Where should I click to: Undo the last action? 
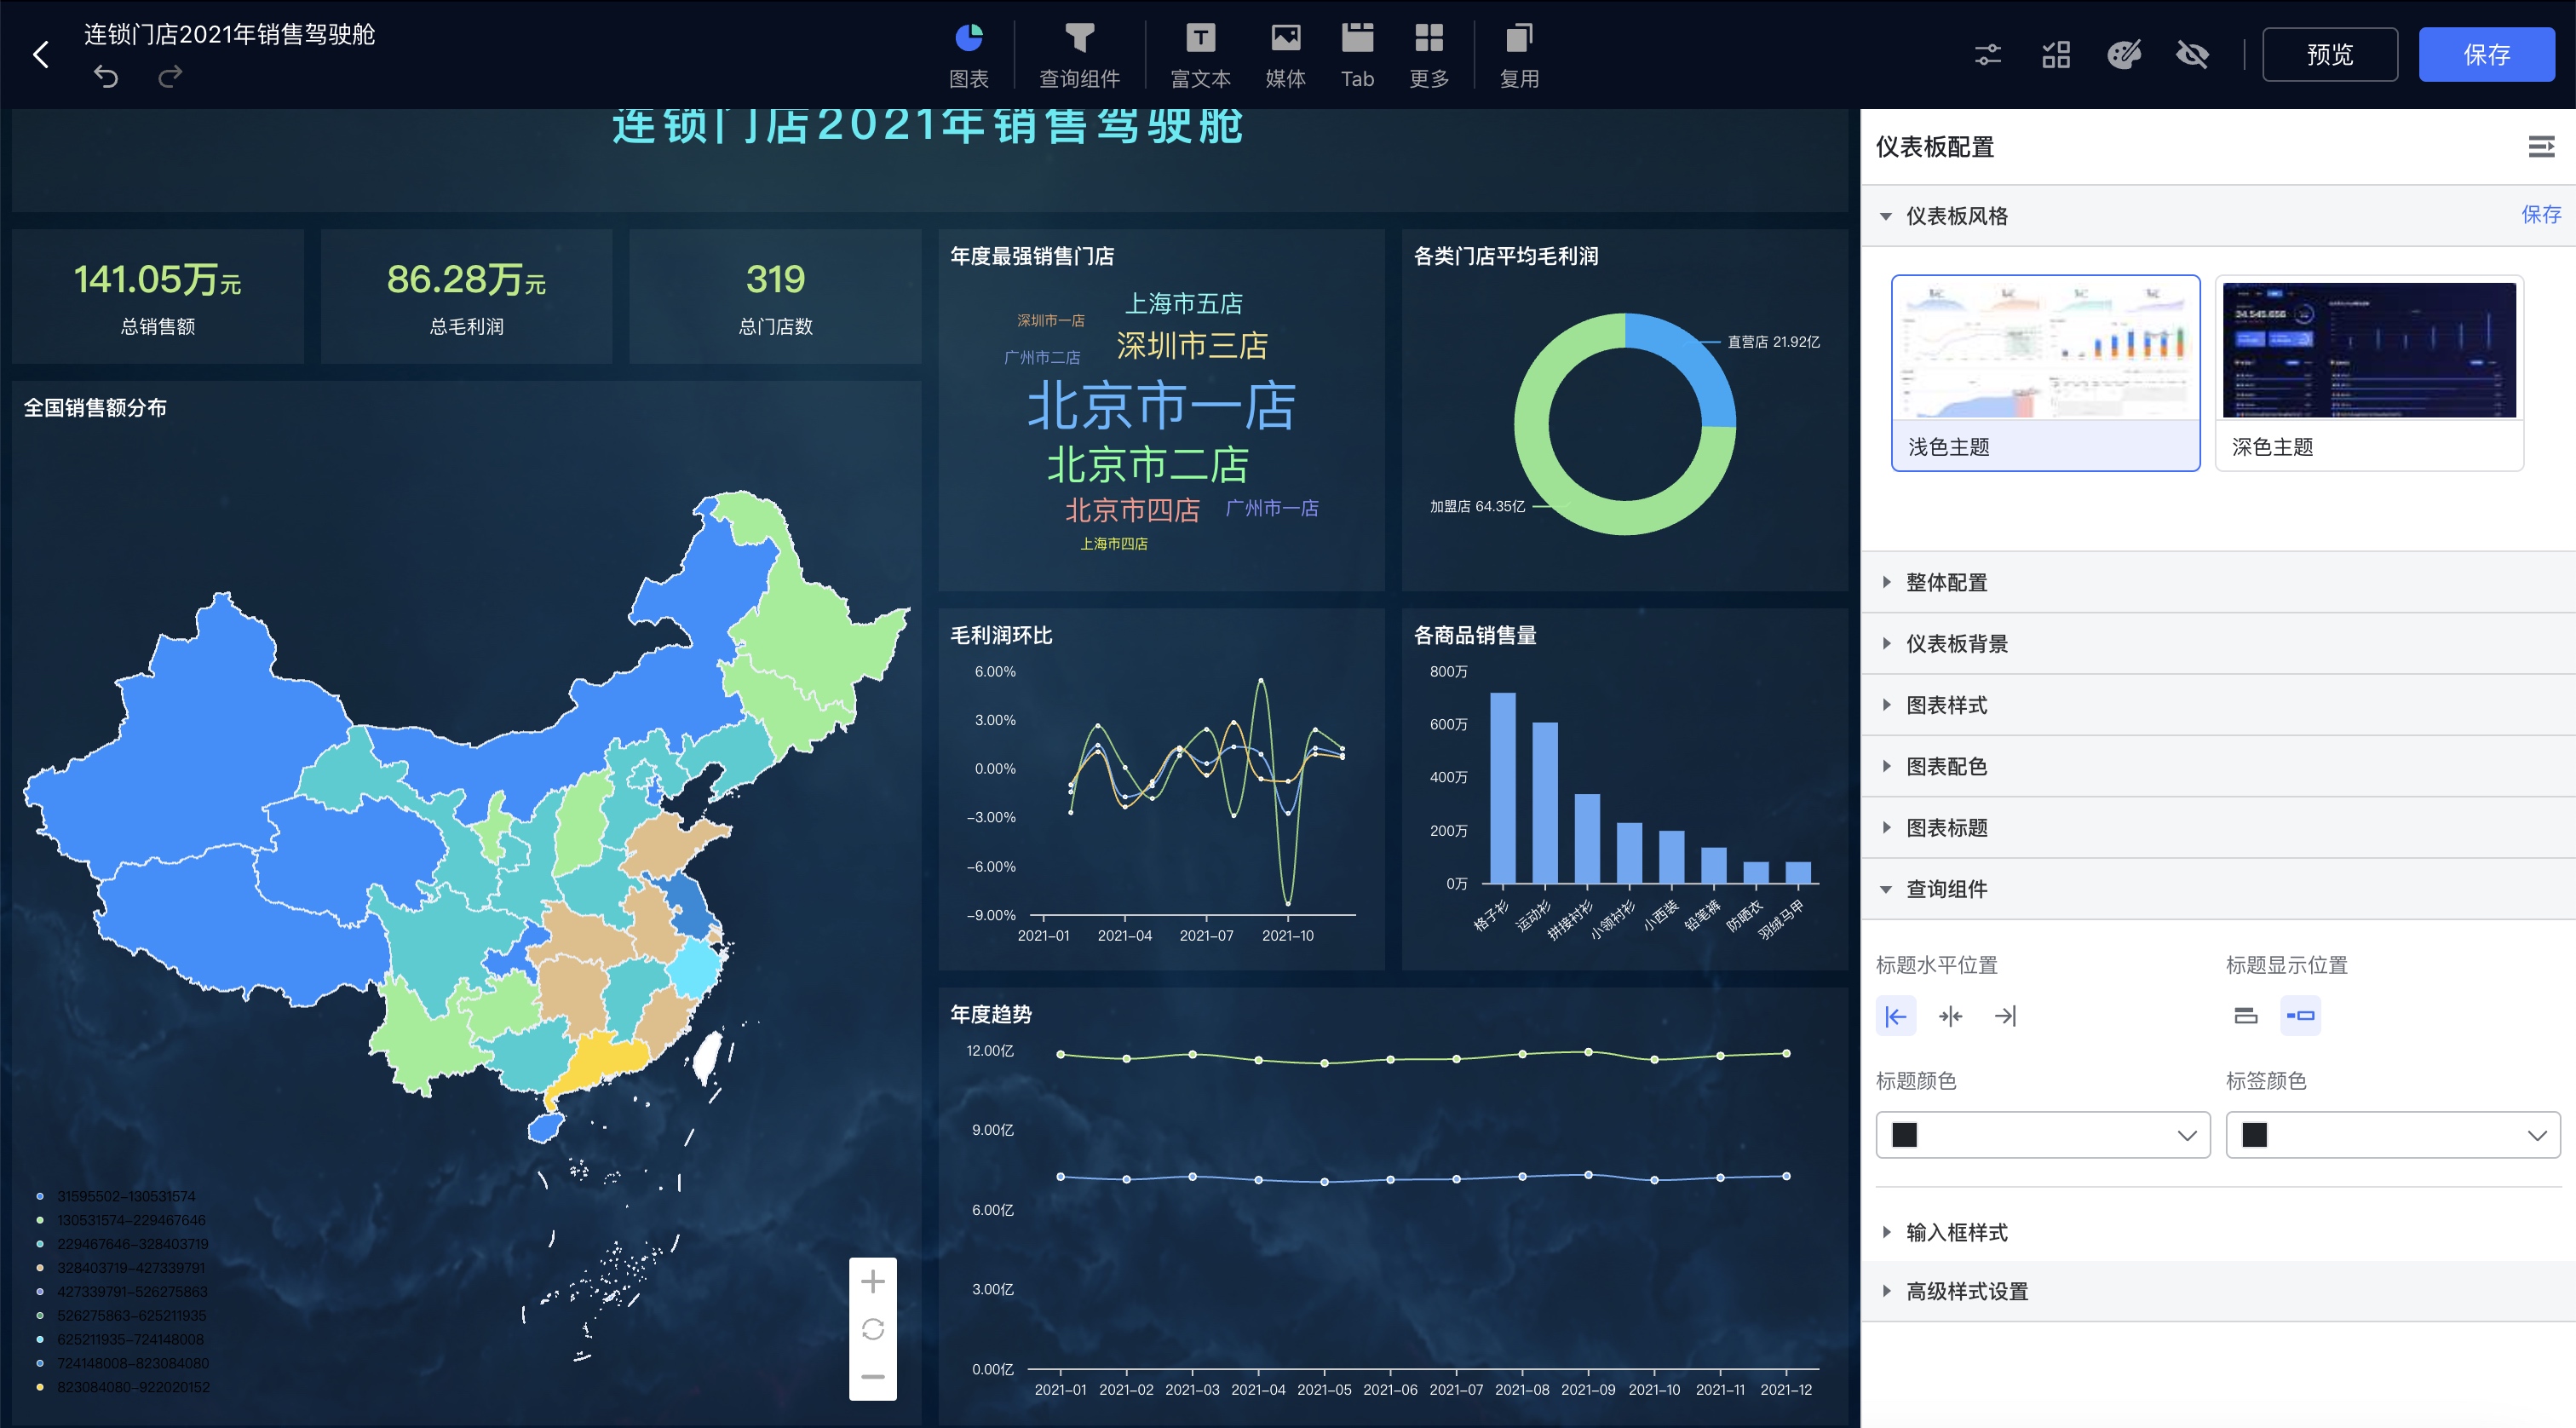pyautogui.click(x=106, y=76)
